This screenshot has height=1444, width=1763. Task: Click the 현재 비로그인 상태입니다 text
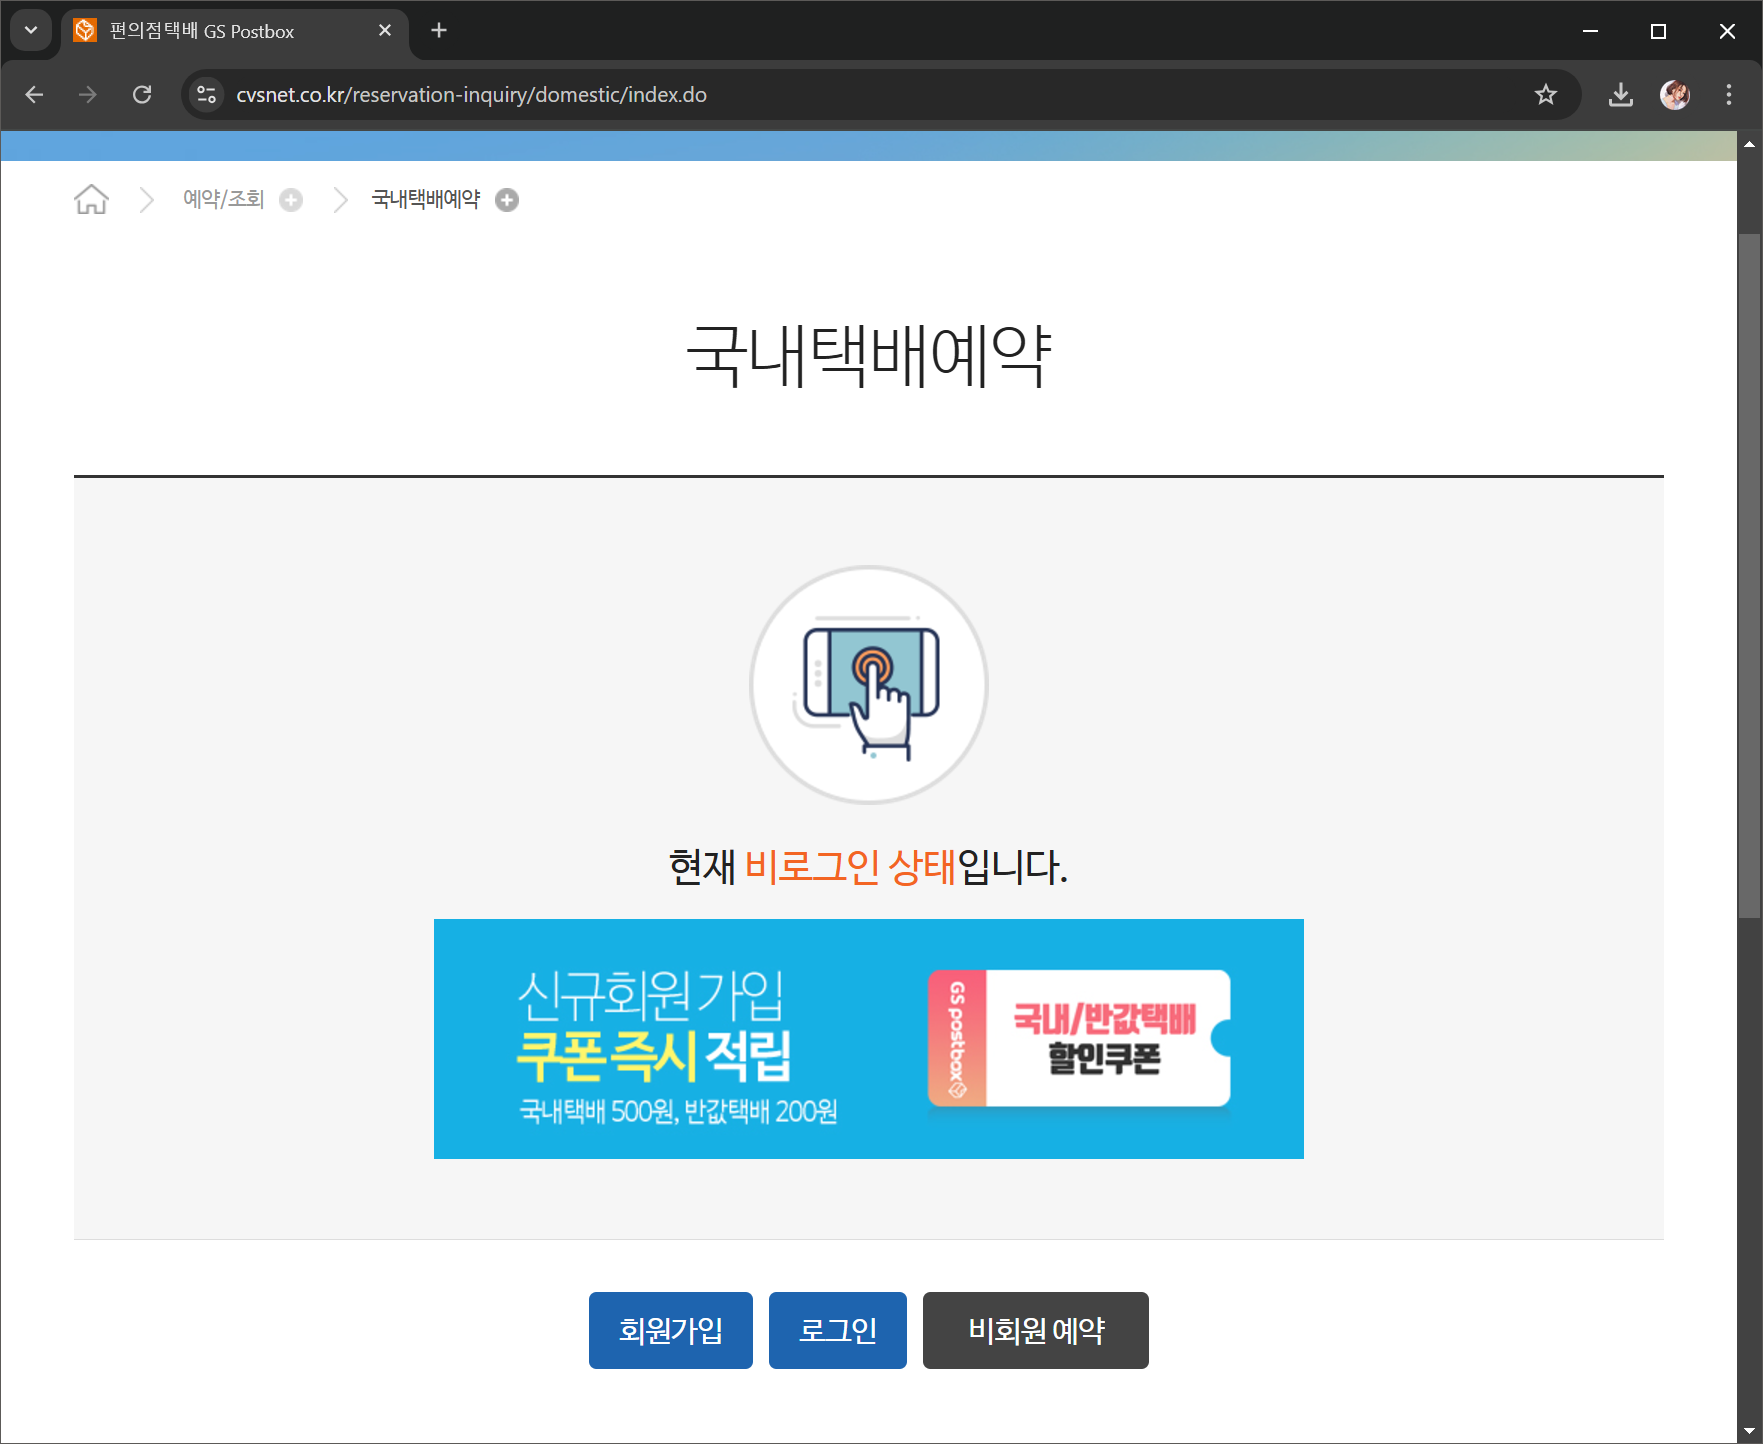868,866
